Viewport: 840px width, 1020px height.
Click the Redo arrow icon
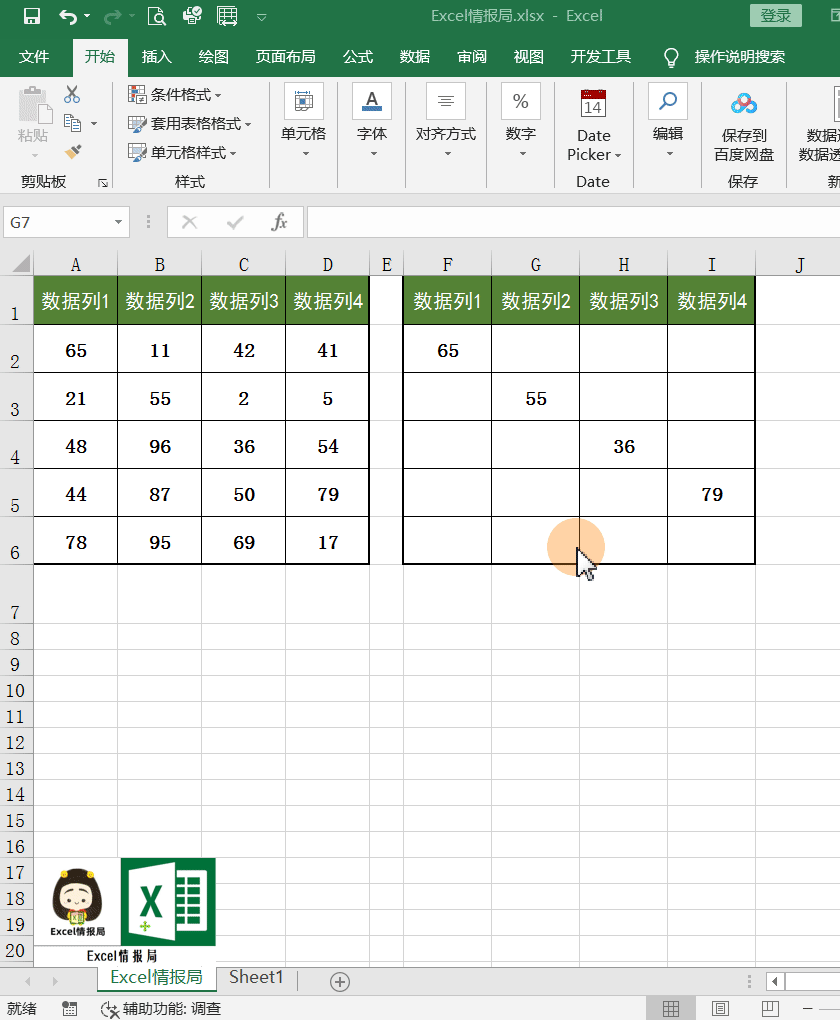[113, 16]
